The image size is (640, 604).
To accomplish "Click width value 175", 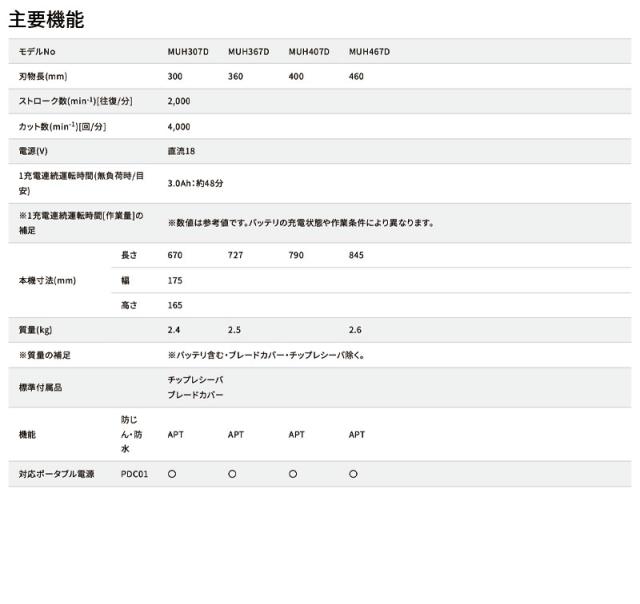I will (175, 280).
